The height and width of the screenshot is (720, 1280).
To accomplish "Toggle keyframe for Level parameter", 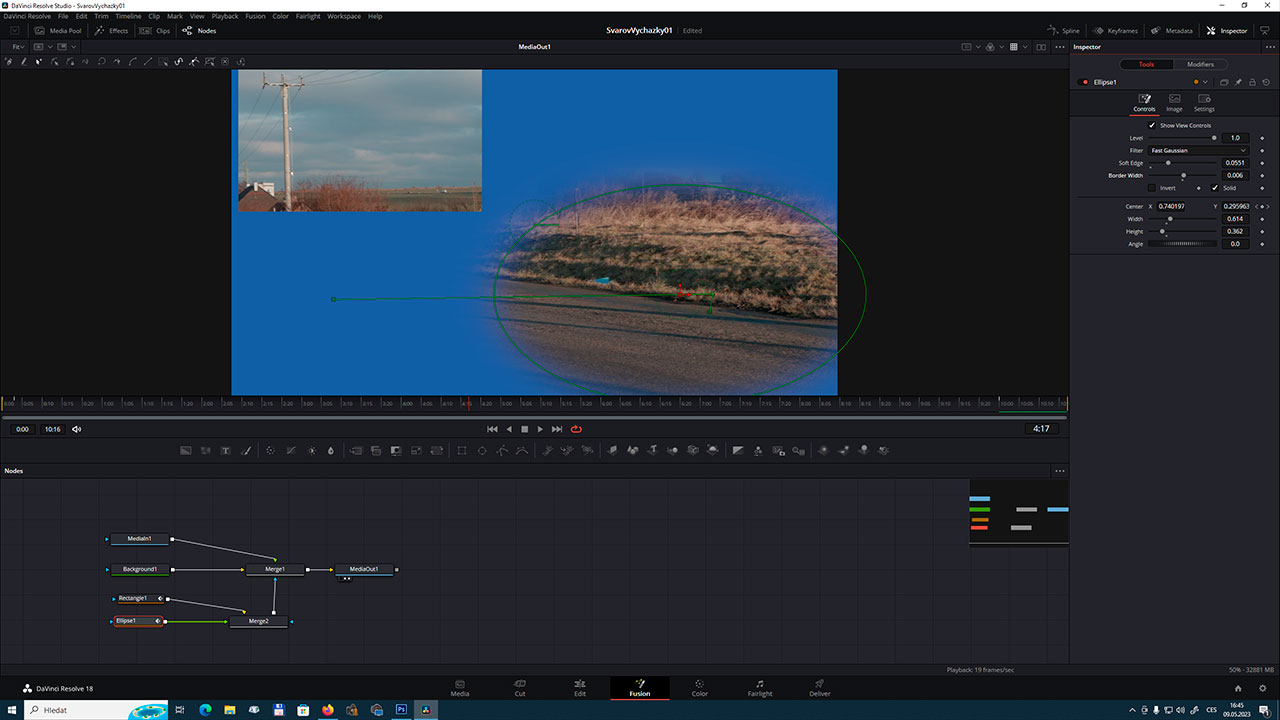I will pos(1262,138).
